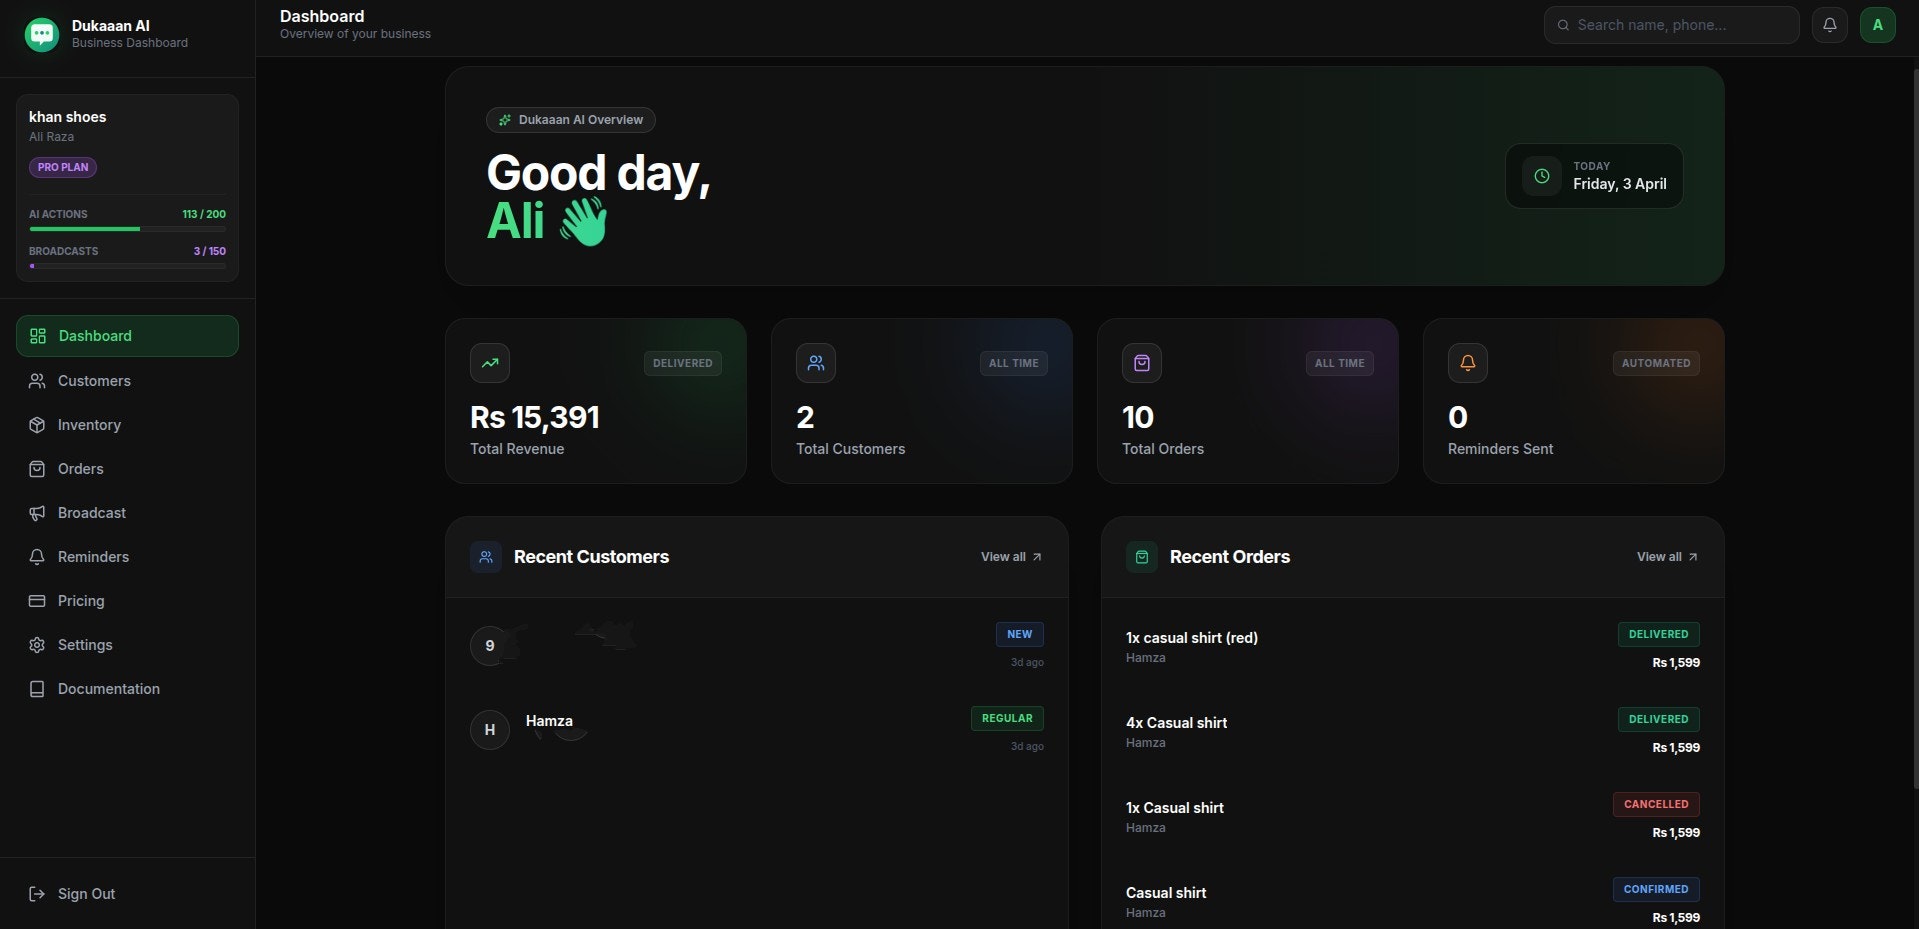This screenshot has height=929, width=1919.
Task: Open the Inventory section
Action: [127, 425]
